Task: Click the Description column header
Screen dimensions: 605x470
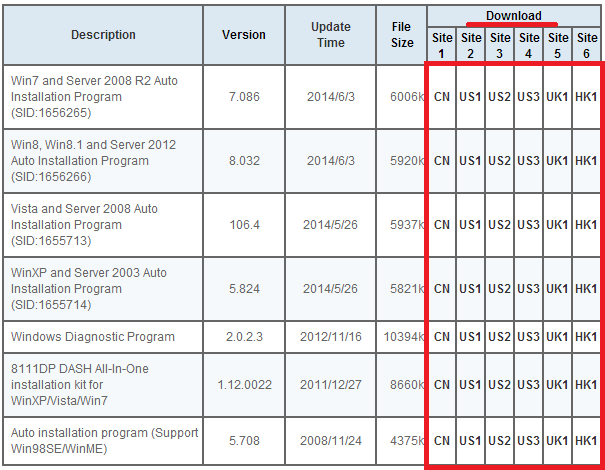Action: [103, 35]
